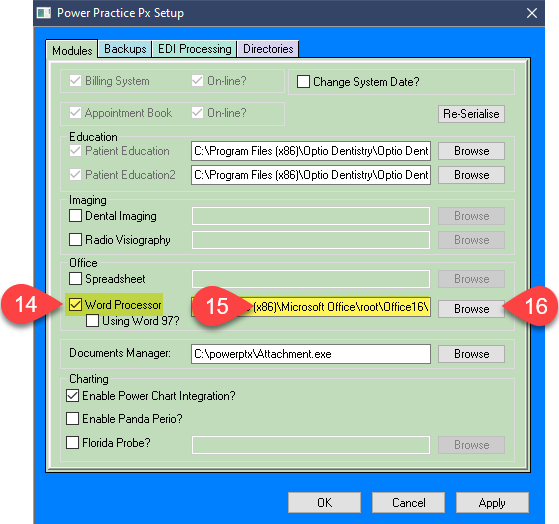
Task: Check the Enable Panda Perio option
Action: click(x=73, y=418)
